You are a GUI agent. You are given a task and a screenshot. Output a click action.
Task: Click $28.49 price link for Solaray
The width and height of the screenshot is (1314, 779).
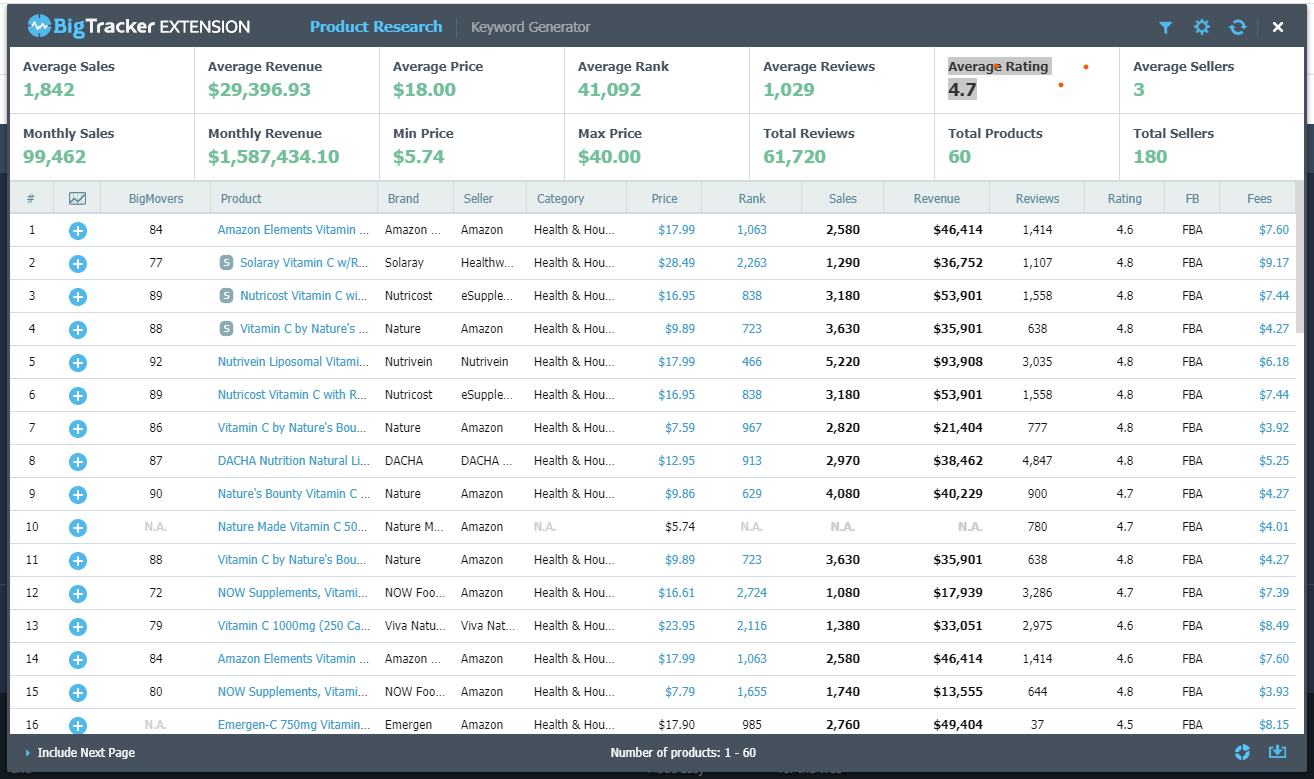point(676,263)
